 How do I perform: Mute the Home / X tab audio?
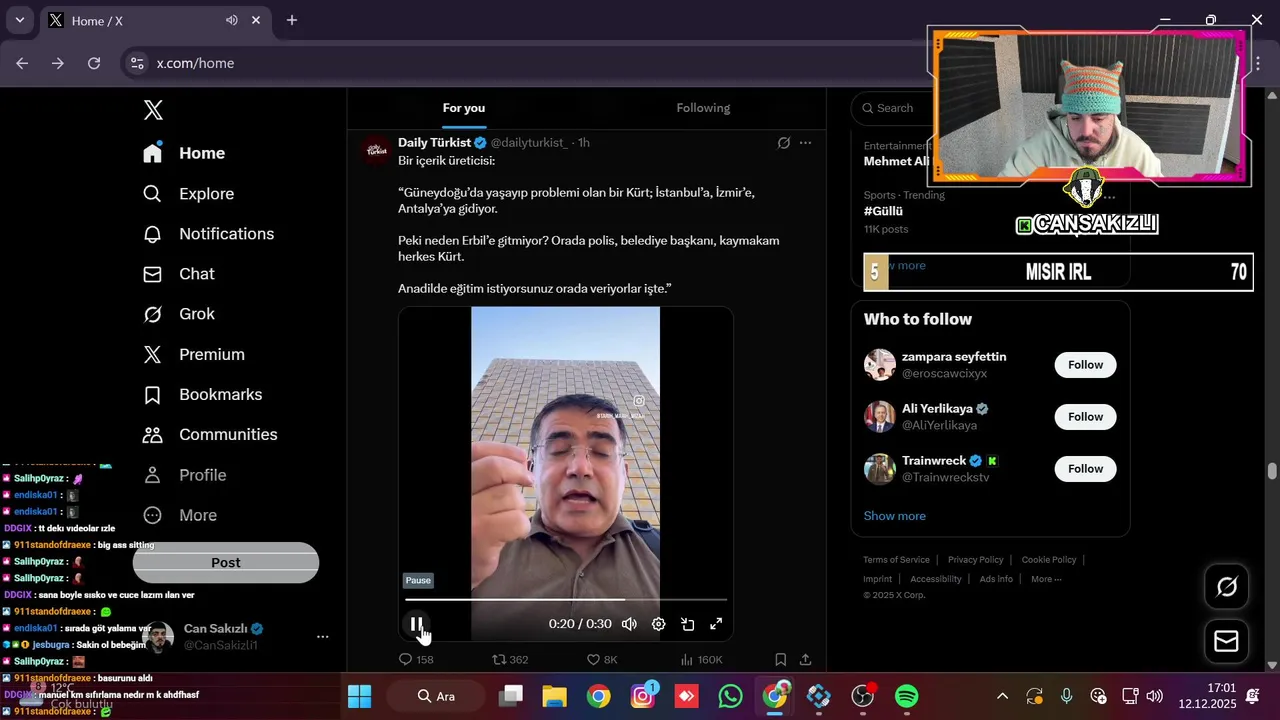(x=232, y=20)
